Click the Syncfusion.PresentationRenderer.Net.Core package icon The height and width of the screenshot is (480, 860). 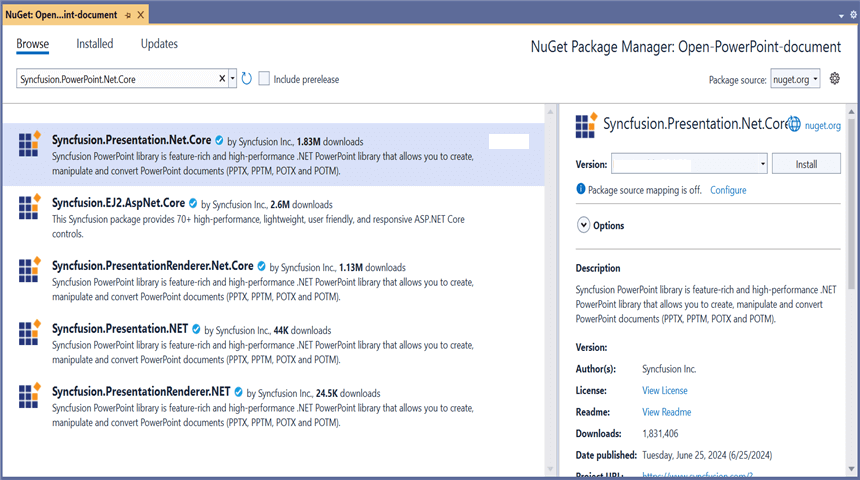coord(30,270)
